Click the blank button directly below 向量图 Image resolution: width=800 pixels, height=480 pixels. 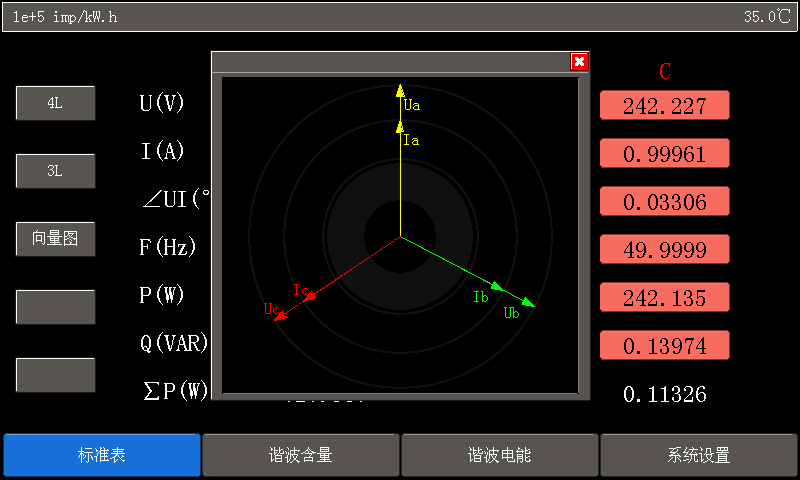tap(55, 307)
